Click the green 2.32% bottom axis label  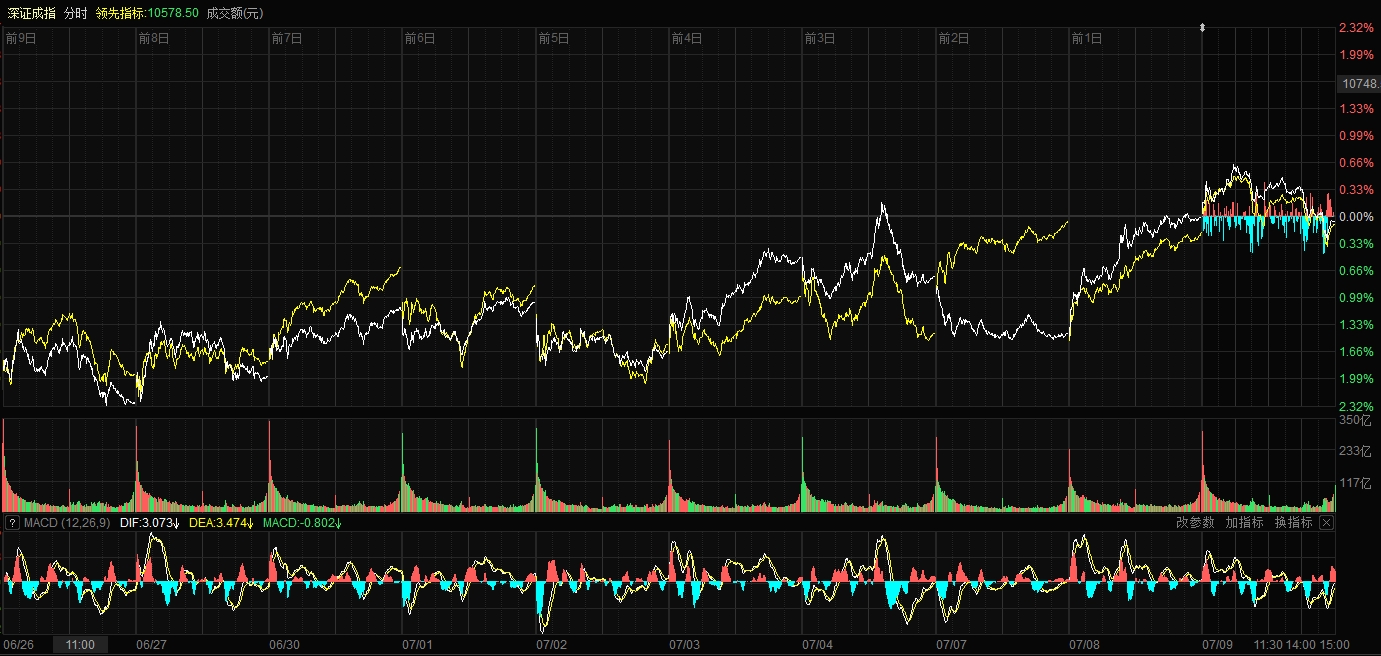(1356, 406)
